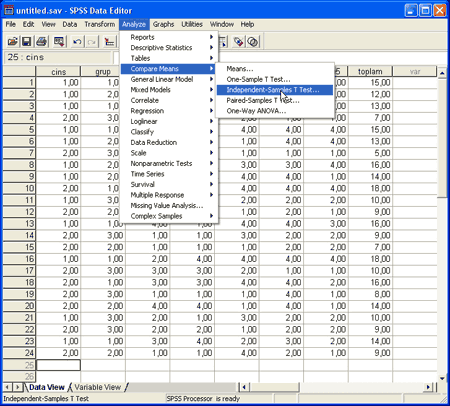Click the Print toolbar icon
450x406 pixels.
(41, 42)
